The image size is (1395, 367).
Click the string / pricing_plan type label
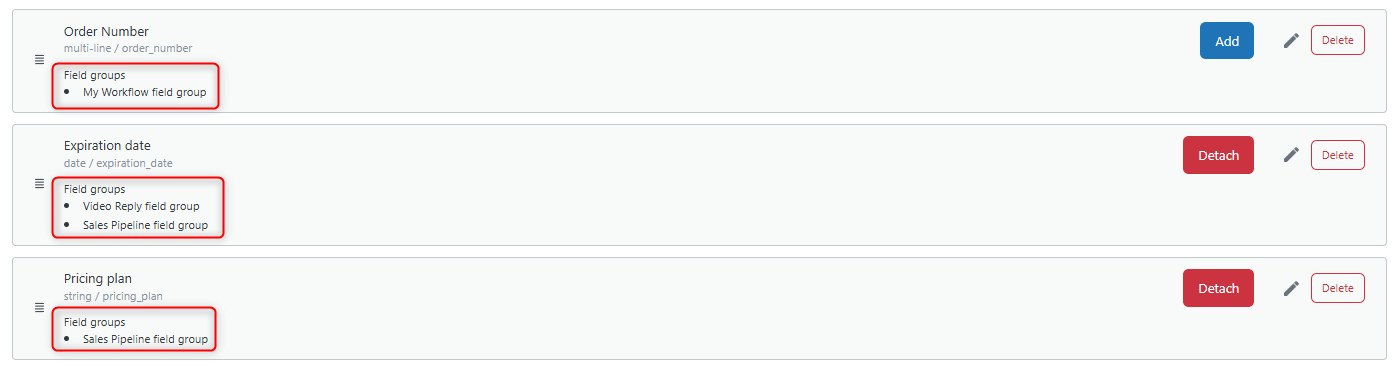[x=113, y=296]
